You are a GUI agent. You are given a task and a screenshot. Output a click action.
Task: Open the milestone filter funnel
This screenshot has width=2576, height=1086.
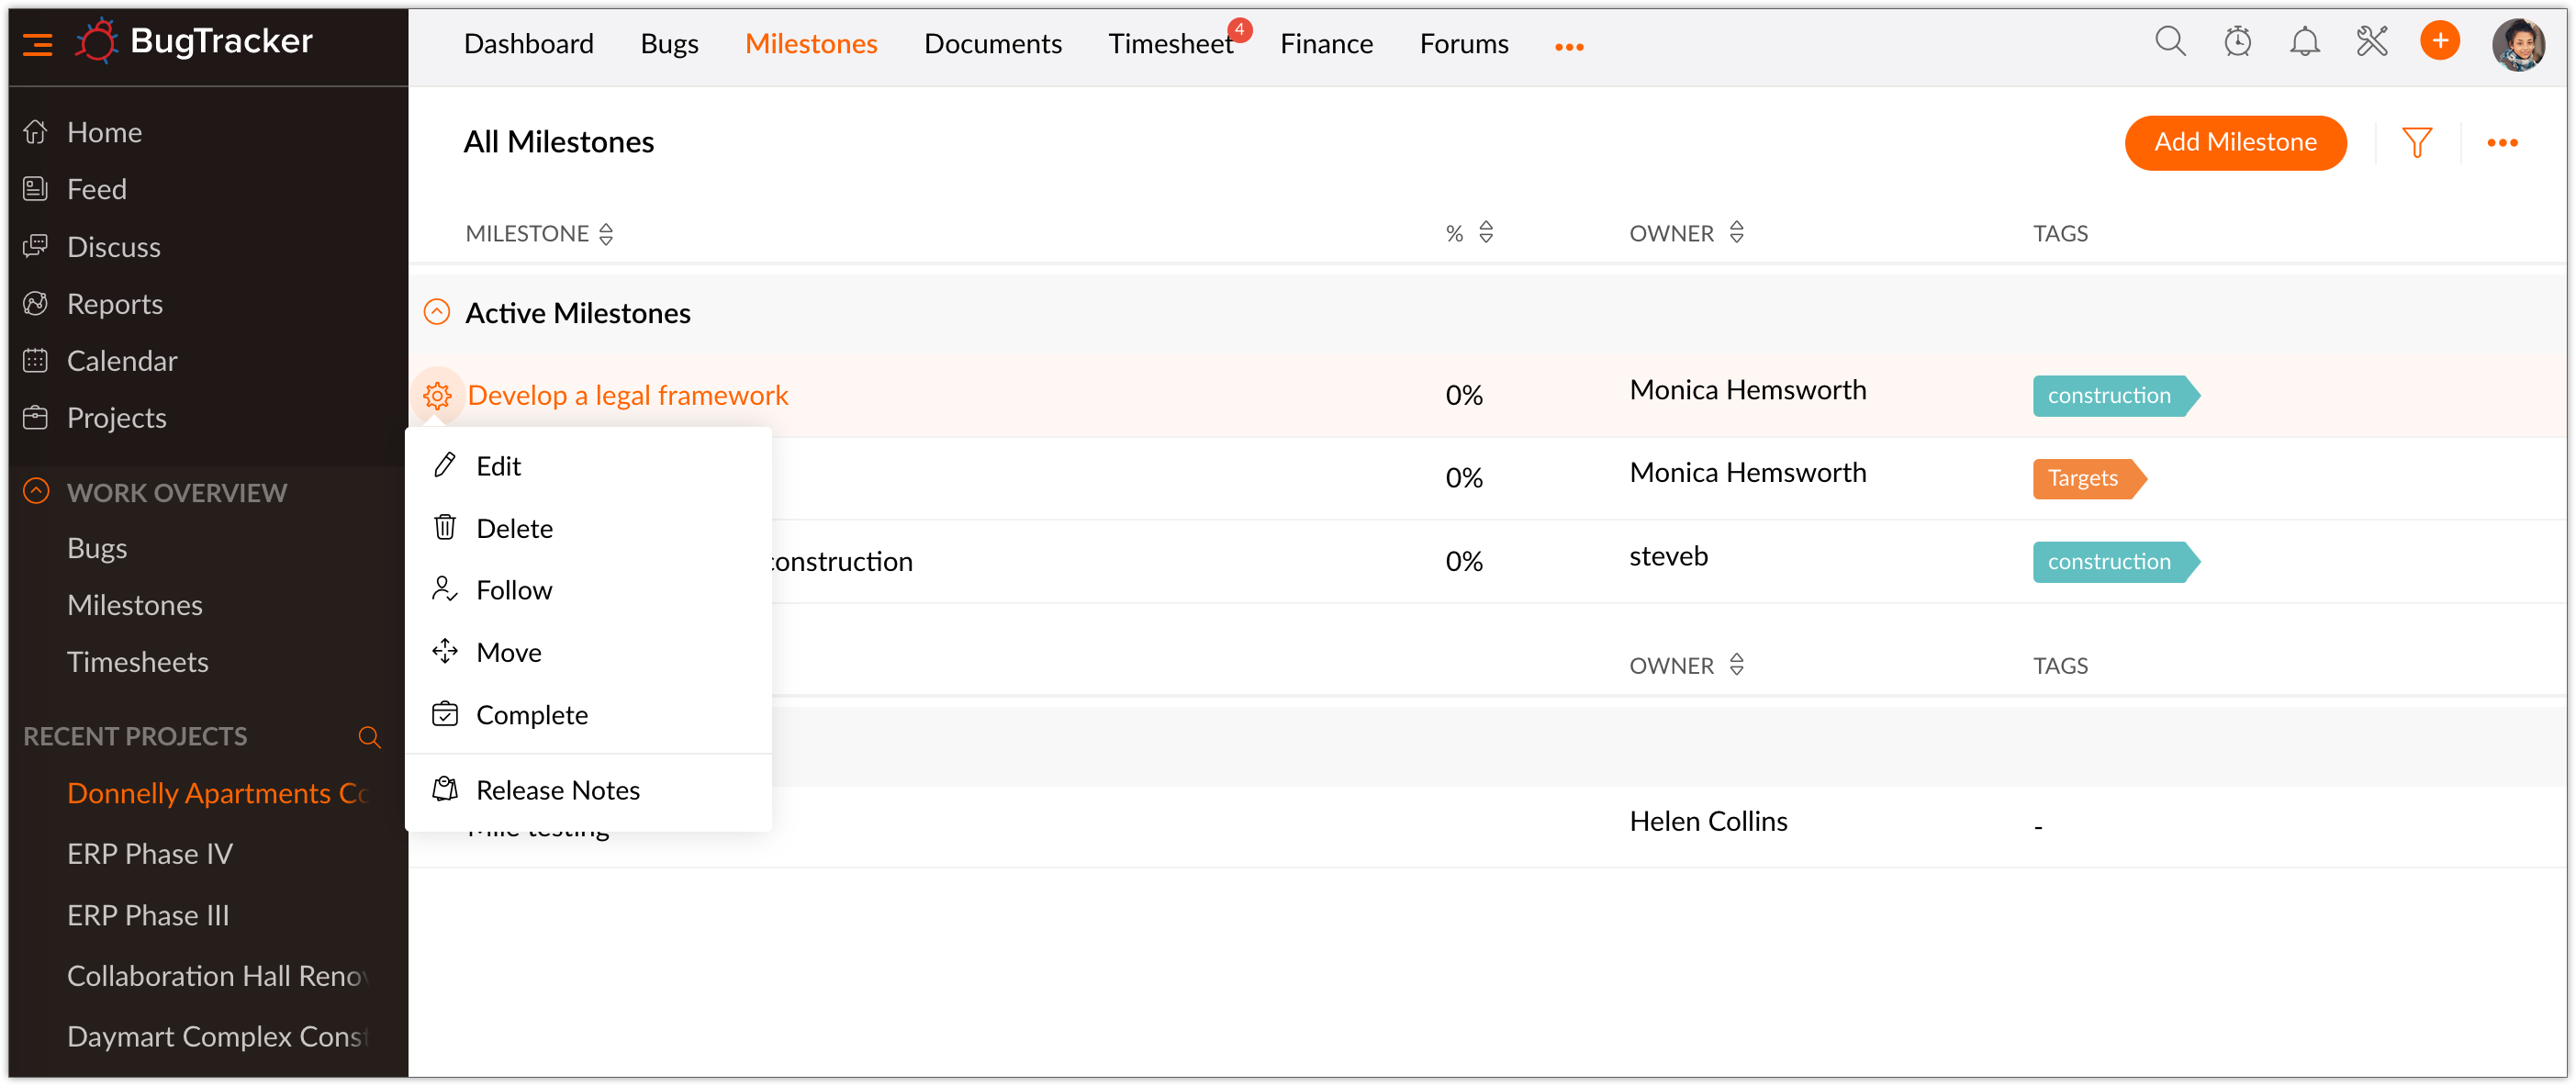click(x=2416, y=142)
